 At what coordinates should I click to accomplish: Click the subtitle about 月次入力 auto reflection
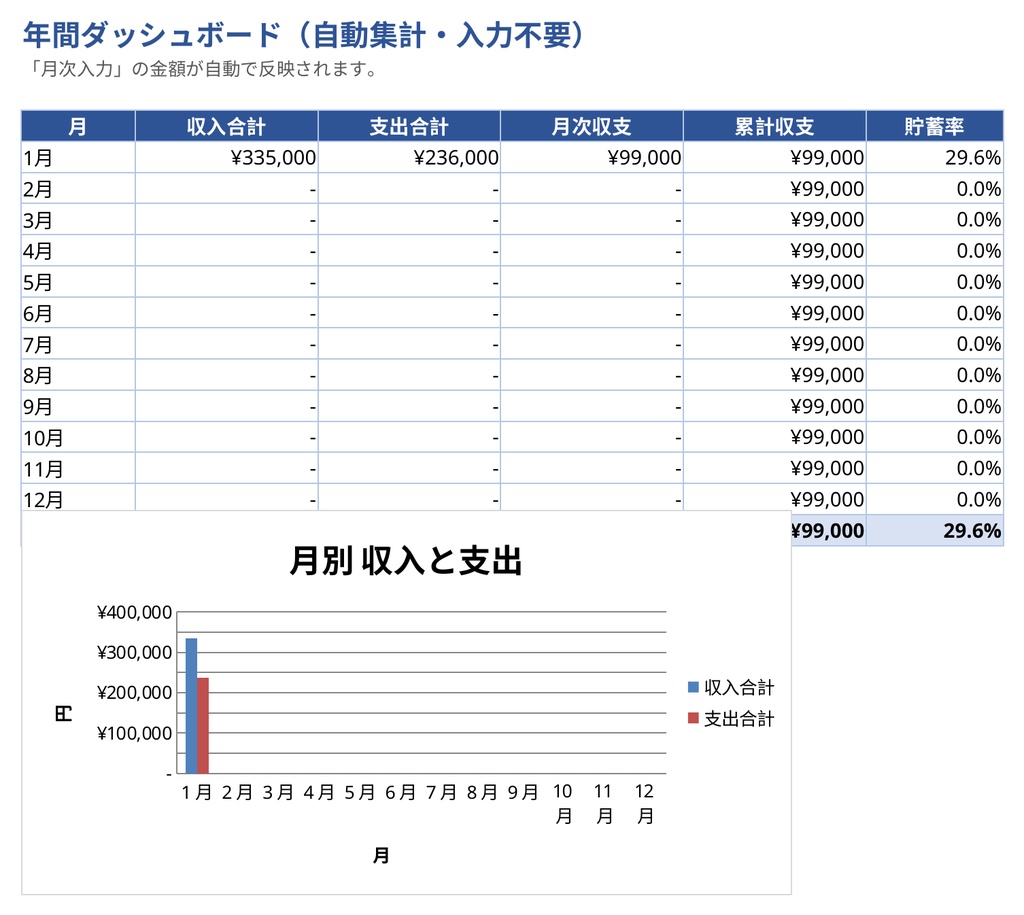point(202,69)
